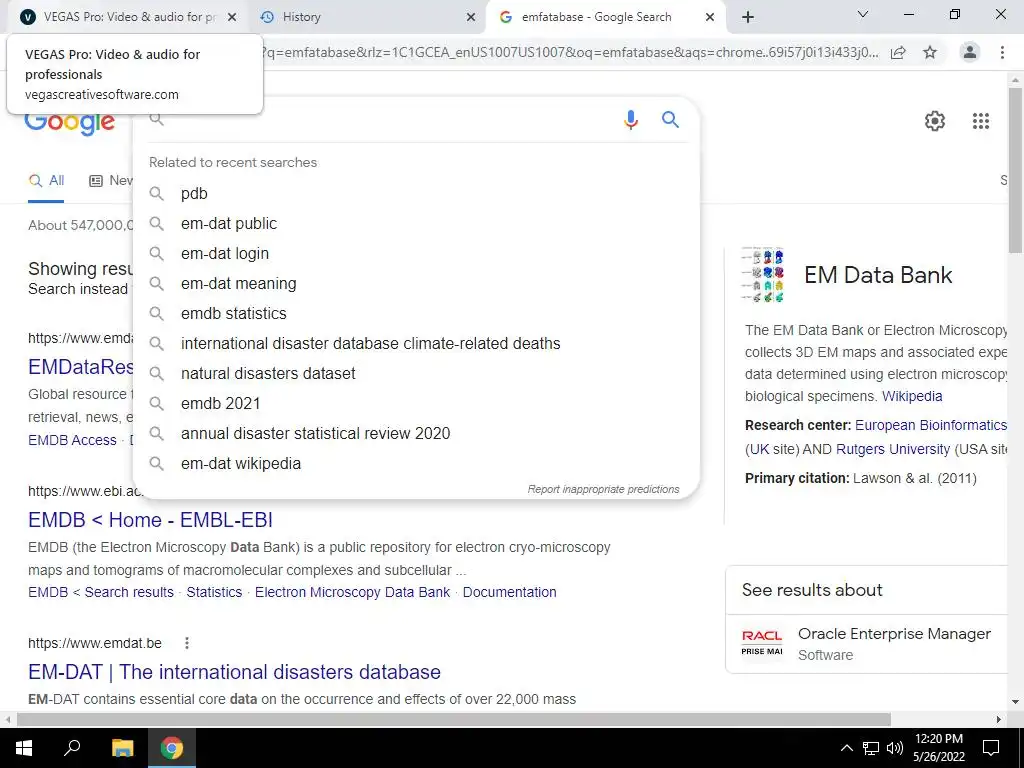Click the scroll down arrow

tap(1015, 703)
